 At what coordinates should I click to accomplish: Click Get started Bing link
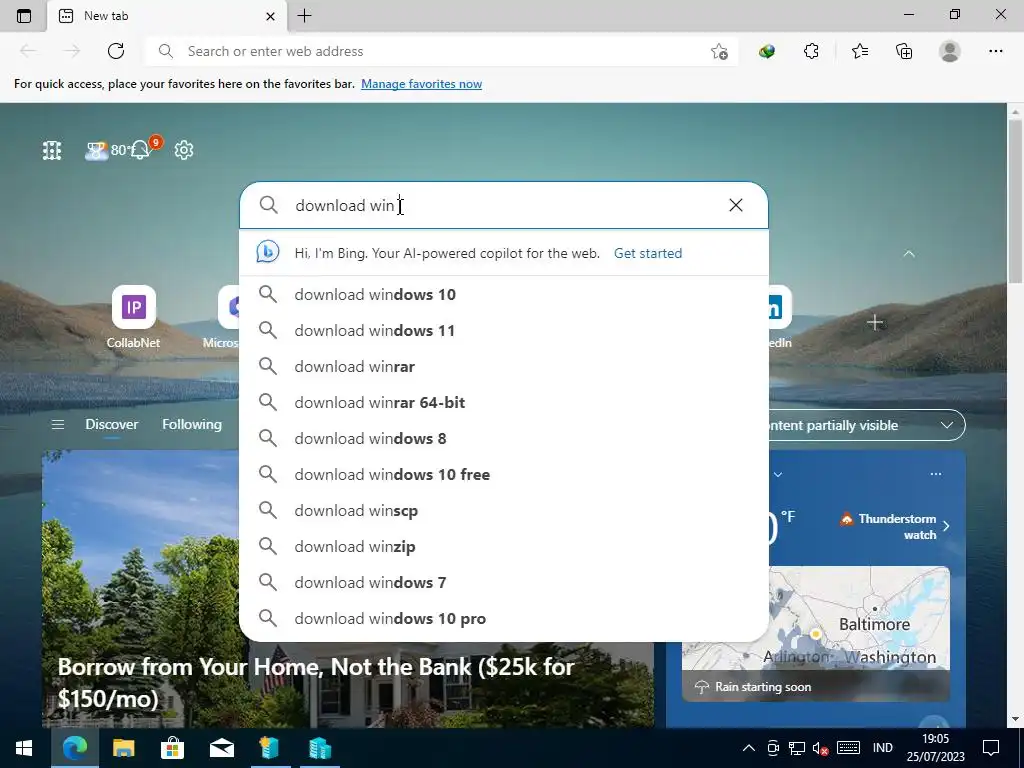pyautogui.click(x=648, y=253)
